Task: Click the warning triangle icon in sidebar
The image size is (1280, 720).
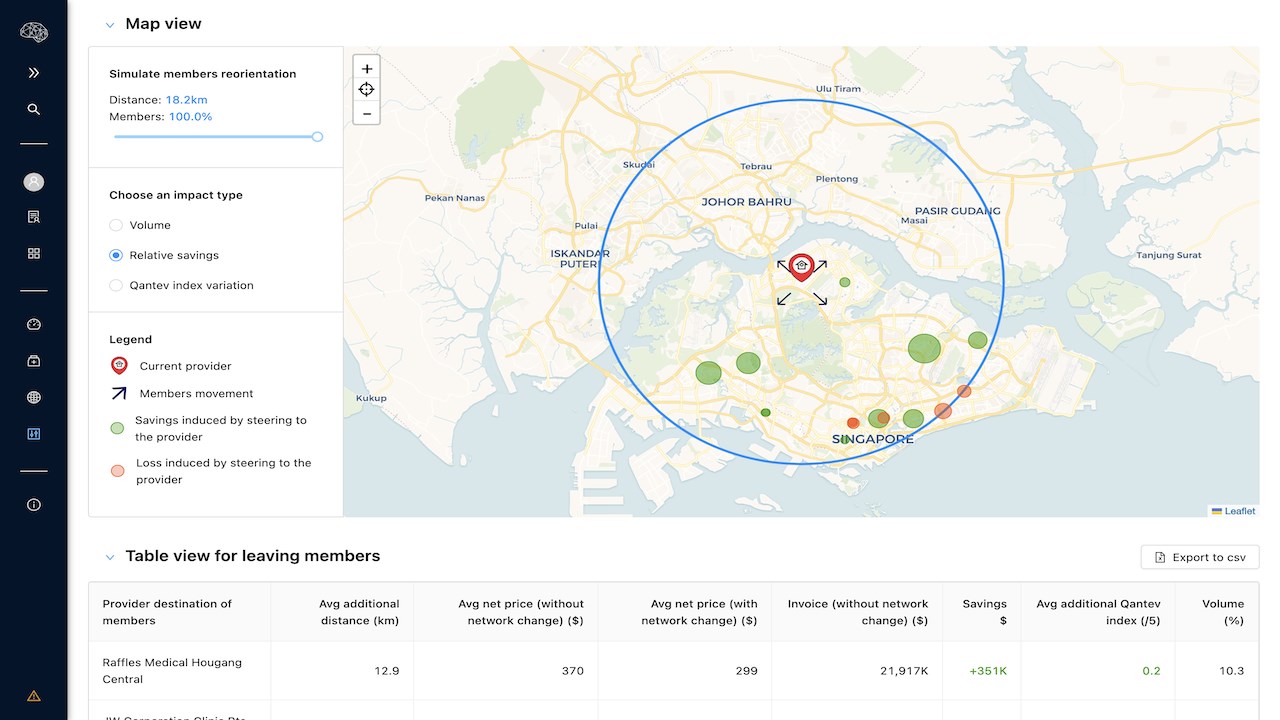Action: click(x=34, y=696)
